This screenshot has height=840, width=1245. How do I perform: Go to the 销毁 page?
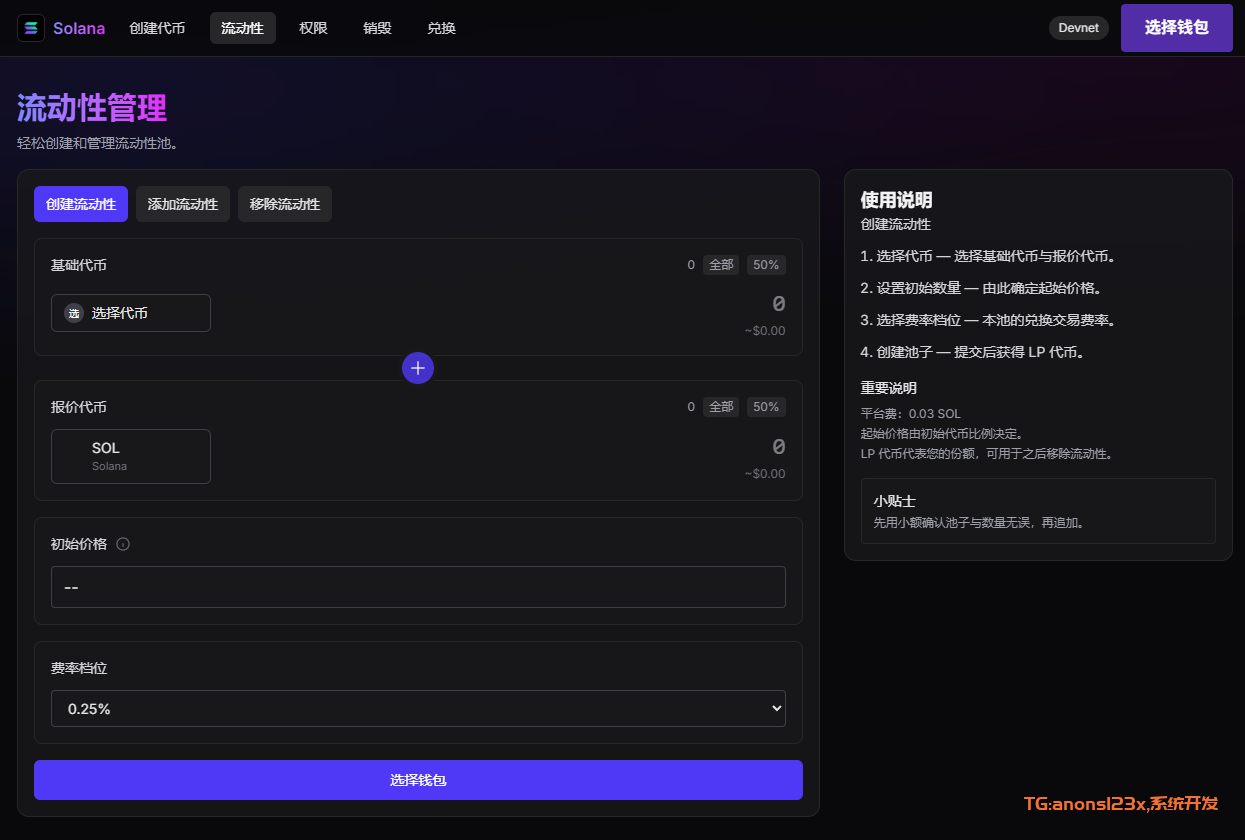coord(377,28)
